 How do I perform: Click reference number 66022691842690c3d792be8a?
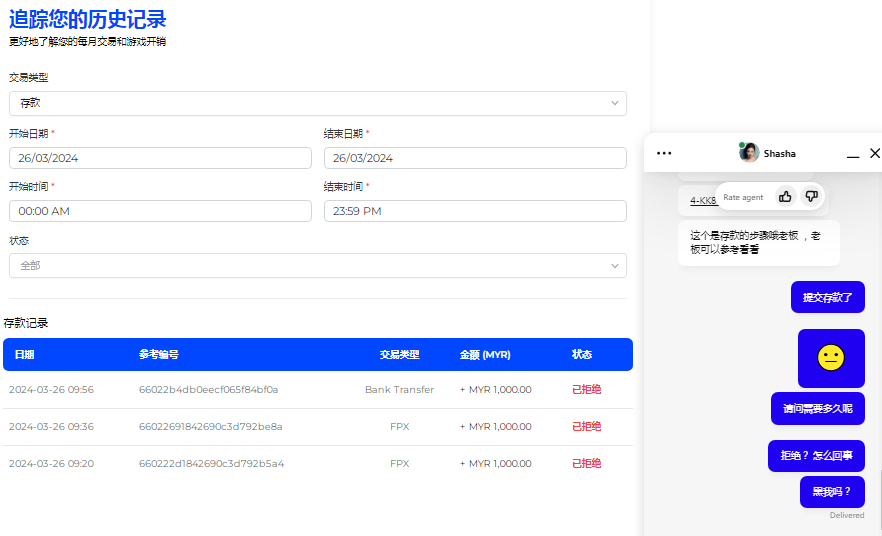click(210, 427)
